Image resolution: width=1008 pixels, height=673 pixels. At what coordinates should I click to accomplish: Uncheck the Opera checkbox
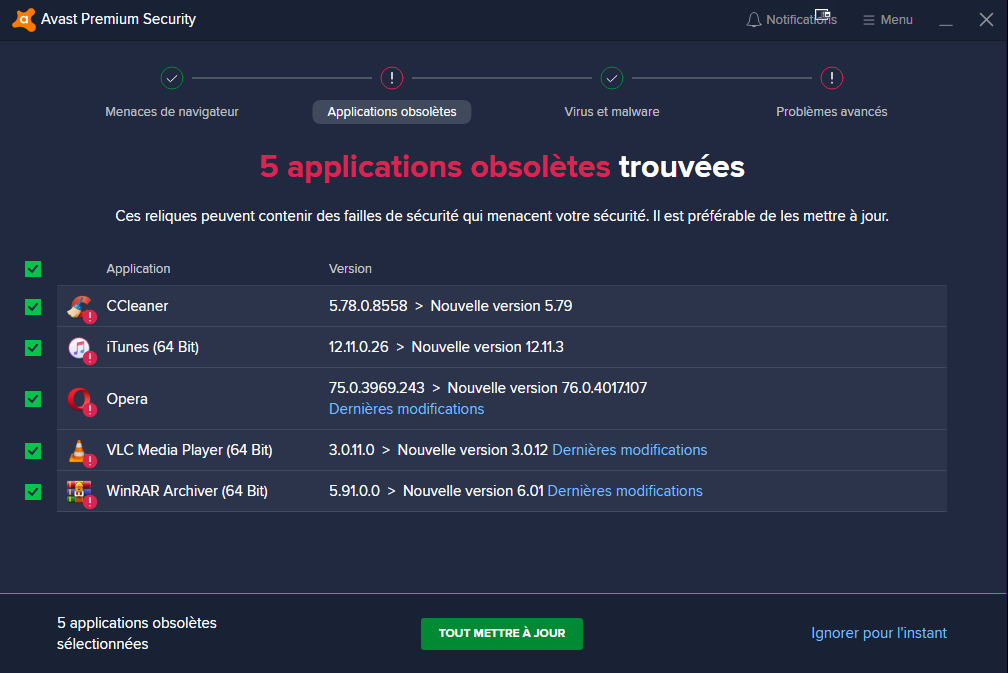click(33, 399)
